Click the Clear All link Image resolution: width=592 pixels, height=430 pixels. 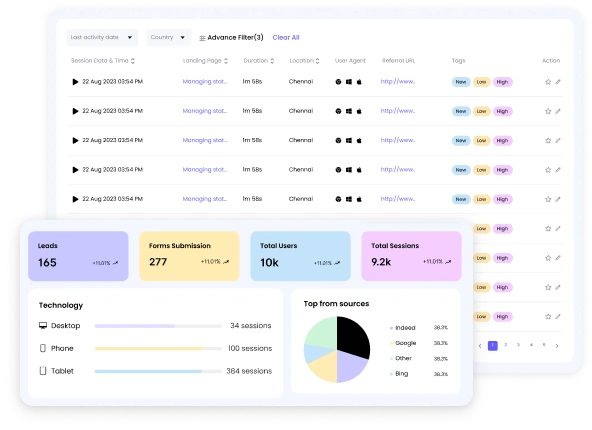click(286, 37)
